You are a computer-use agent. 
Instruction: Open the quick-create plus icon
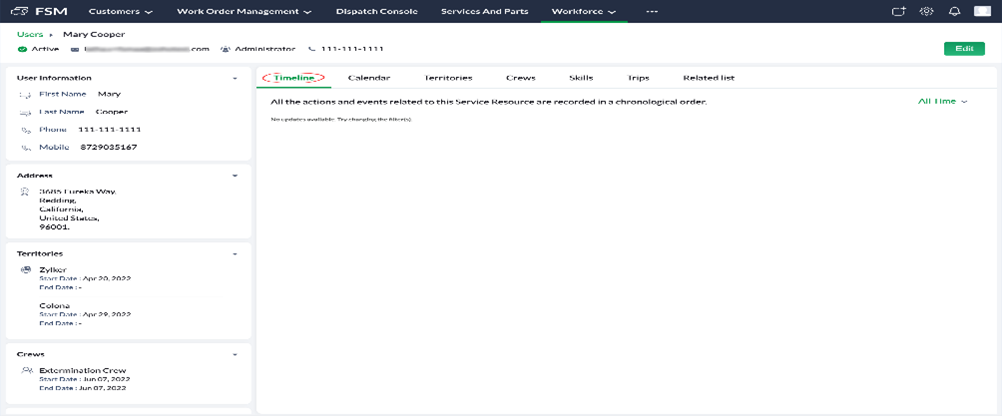pyautogui.click(x=898, y=11)
